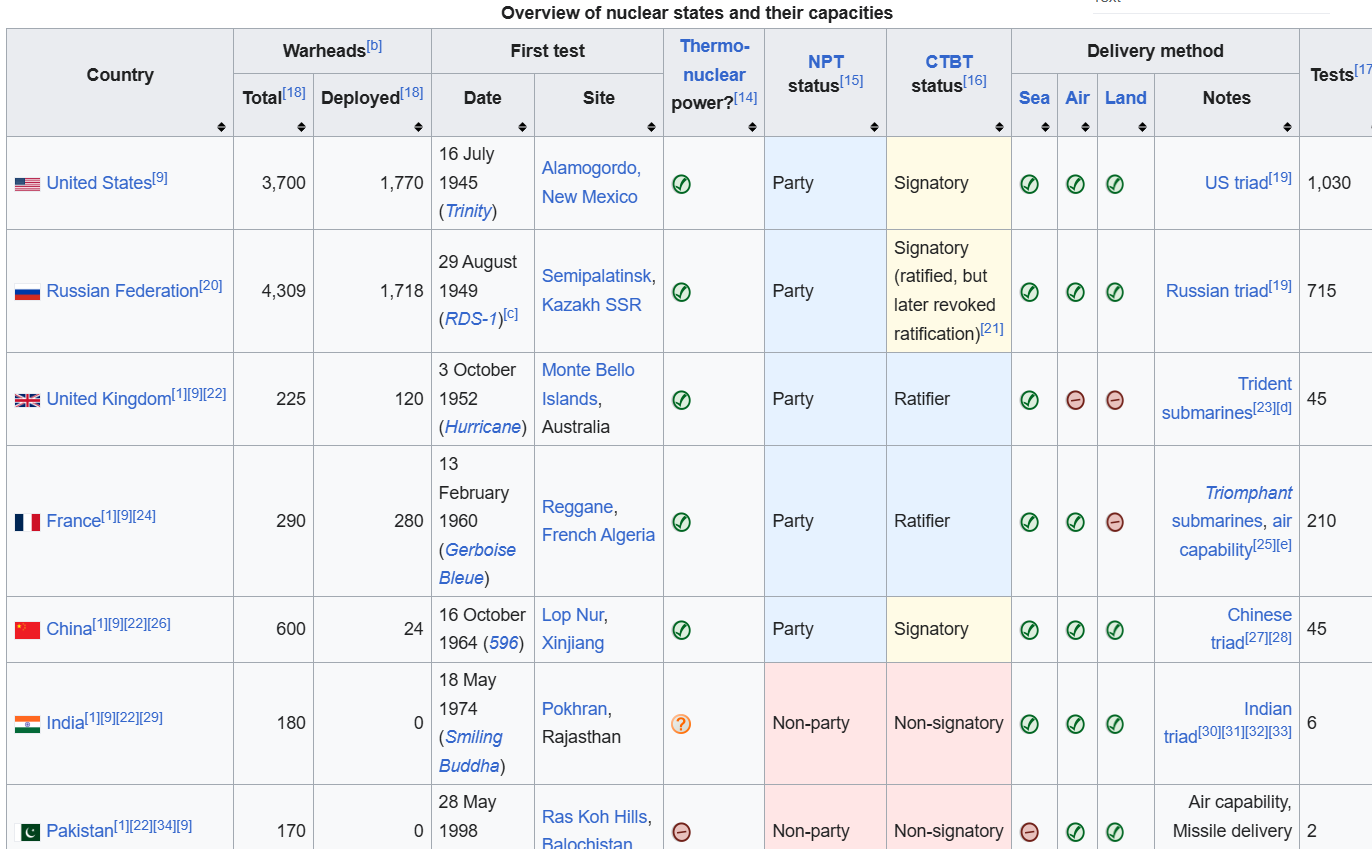Screen dimensions: 1372x849
Task: Sort by Air delivery column arrows
Action: 1085,127
